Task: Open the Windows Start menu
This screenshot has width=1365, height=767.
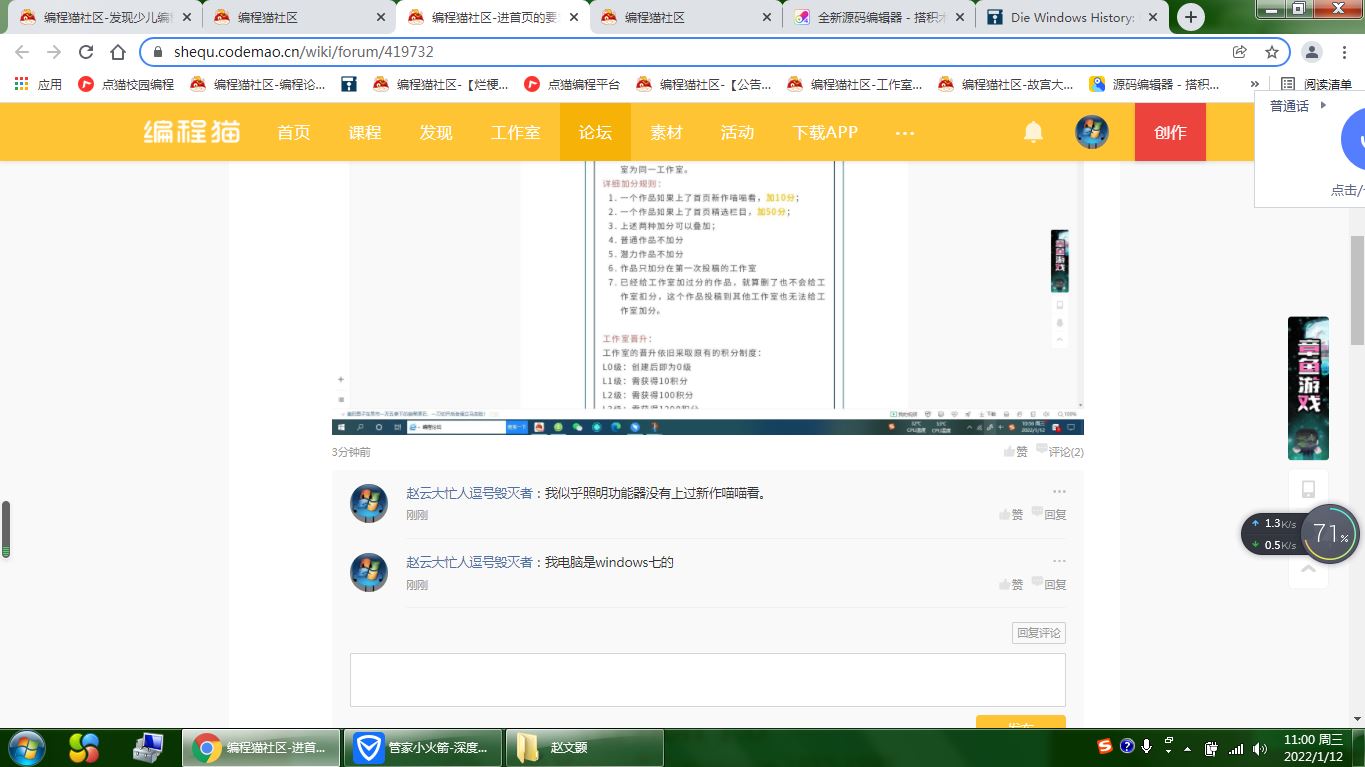Action: (x=26, y=747)
